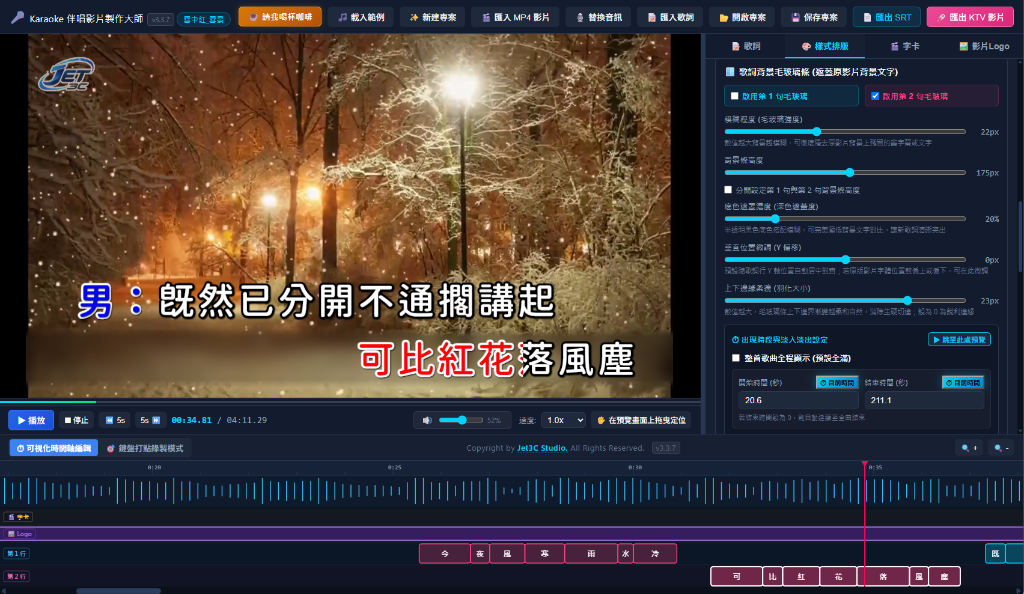This screenshot has height=594, width=1024.
Task: Select the 樣式排版 style layout tab
Action: pos(825,46)
